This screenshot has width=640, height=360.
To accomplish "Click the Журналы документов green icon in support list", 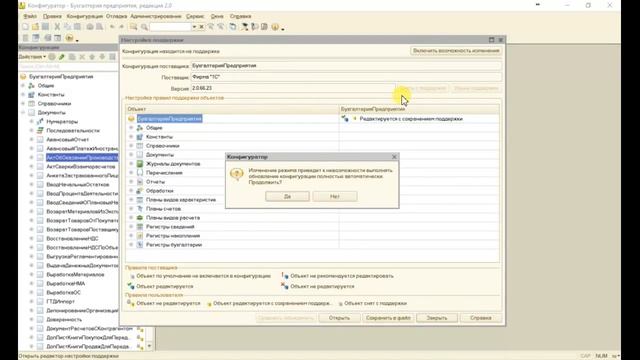I will coord(140,164).
